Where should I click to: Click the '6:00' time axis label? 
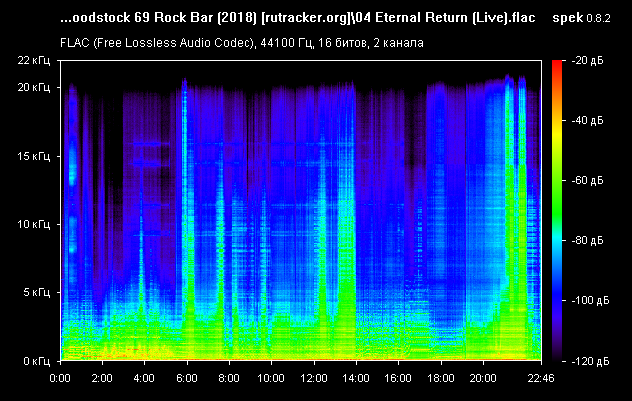pyautogui.click(x=187, y=378)
